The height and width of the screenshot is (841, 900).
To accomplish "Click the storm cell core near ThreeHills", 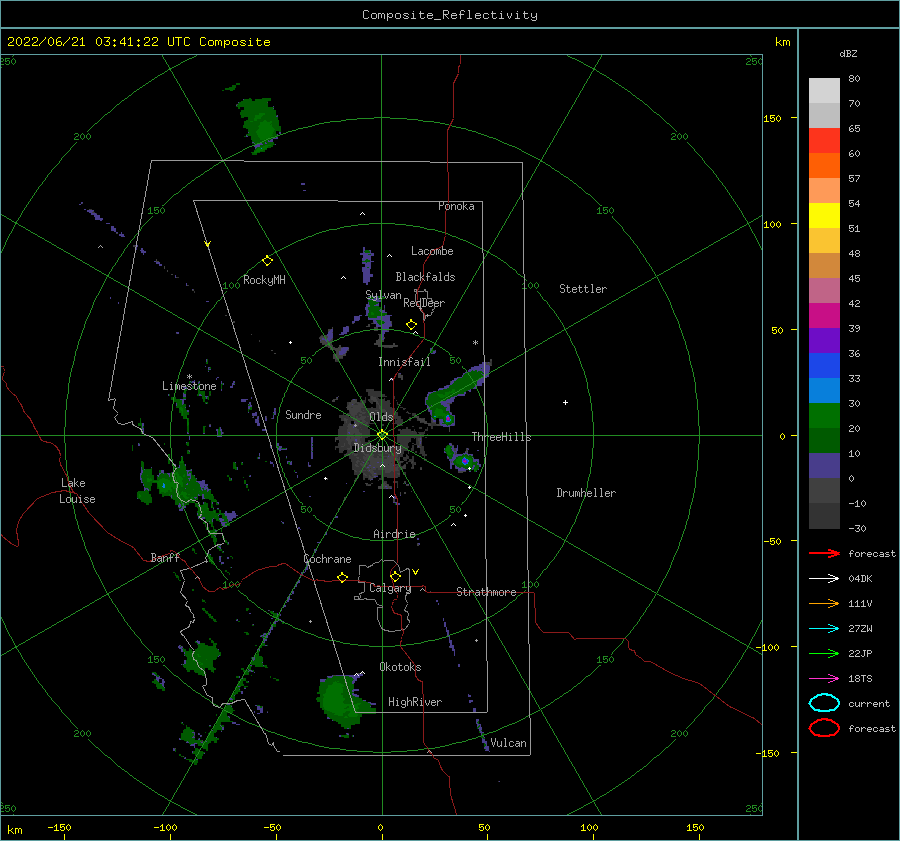I will tap(465, 461).
